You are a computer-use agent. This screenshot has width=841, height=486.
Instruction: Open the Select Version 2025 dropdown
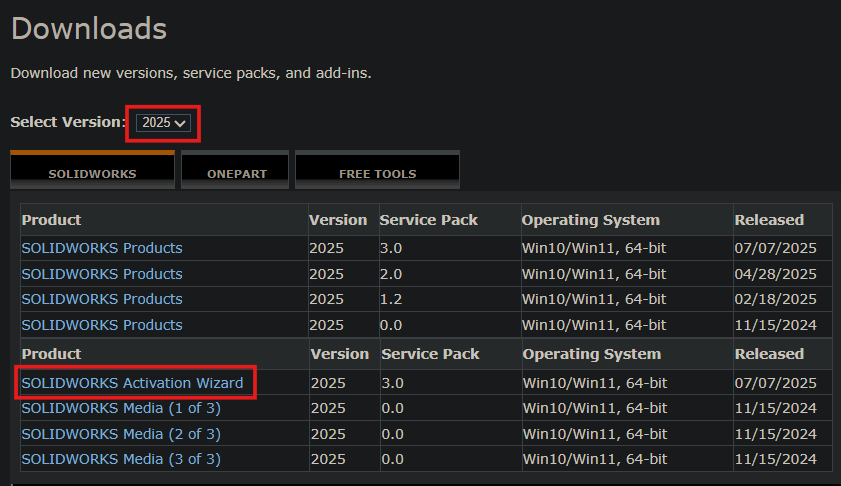tap(163, 123)
